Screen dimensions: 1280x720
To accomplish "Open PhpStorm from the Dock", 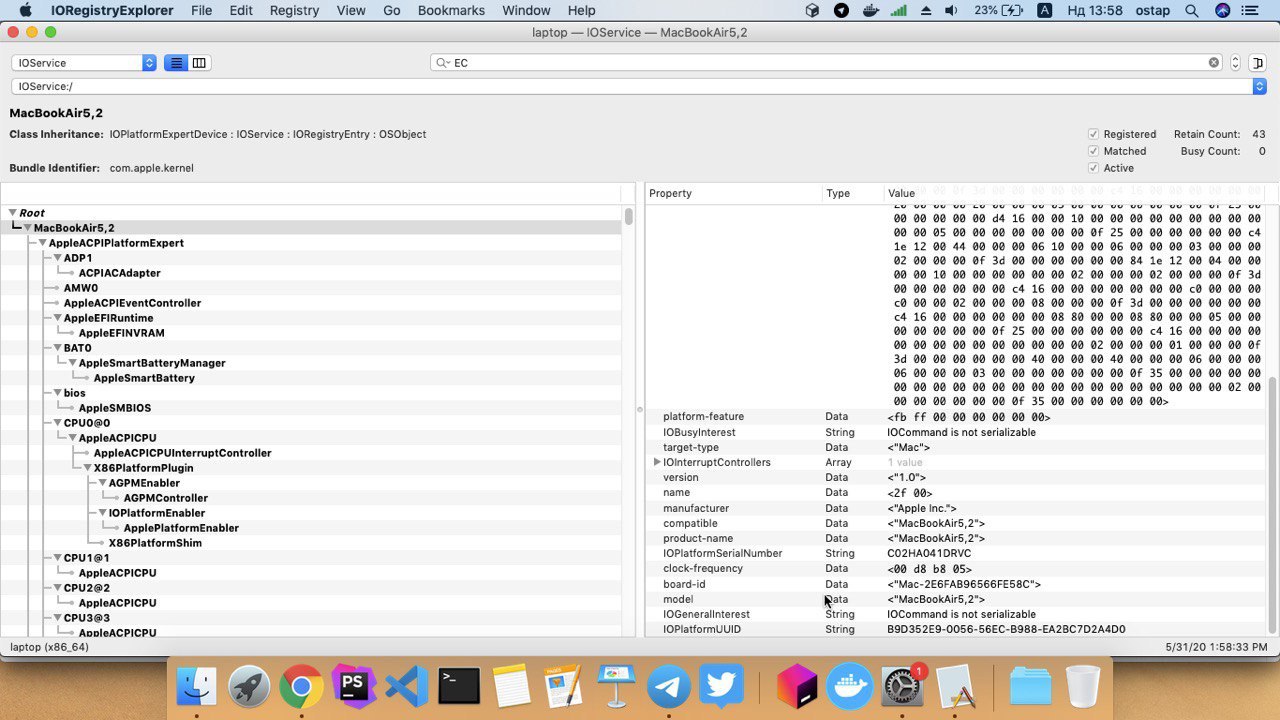I will tap(353, 686).
